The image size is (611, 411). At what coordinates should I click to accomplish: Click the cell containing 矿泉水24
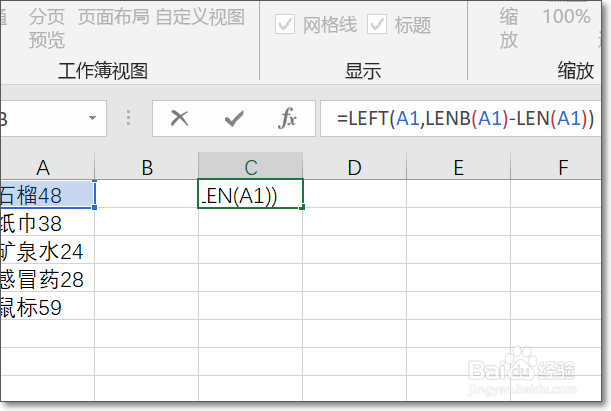43,251
